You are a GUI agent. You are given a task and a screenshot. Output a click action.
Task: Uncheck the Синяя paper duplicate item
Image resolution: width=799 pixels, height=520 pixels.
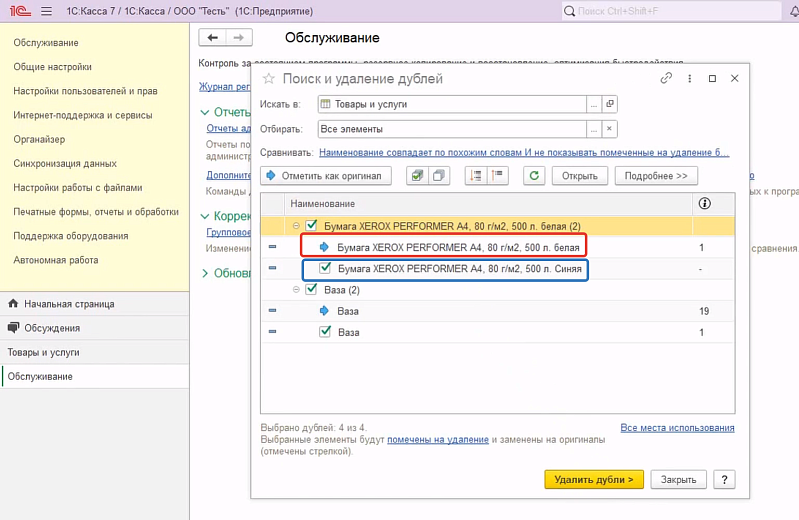(x=325, y=268)
